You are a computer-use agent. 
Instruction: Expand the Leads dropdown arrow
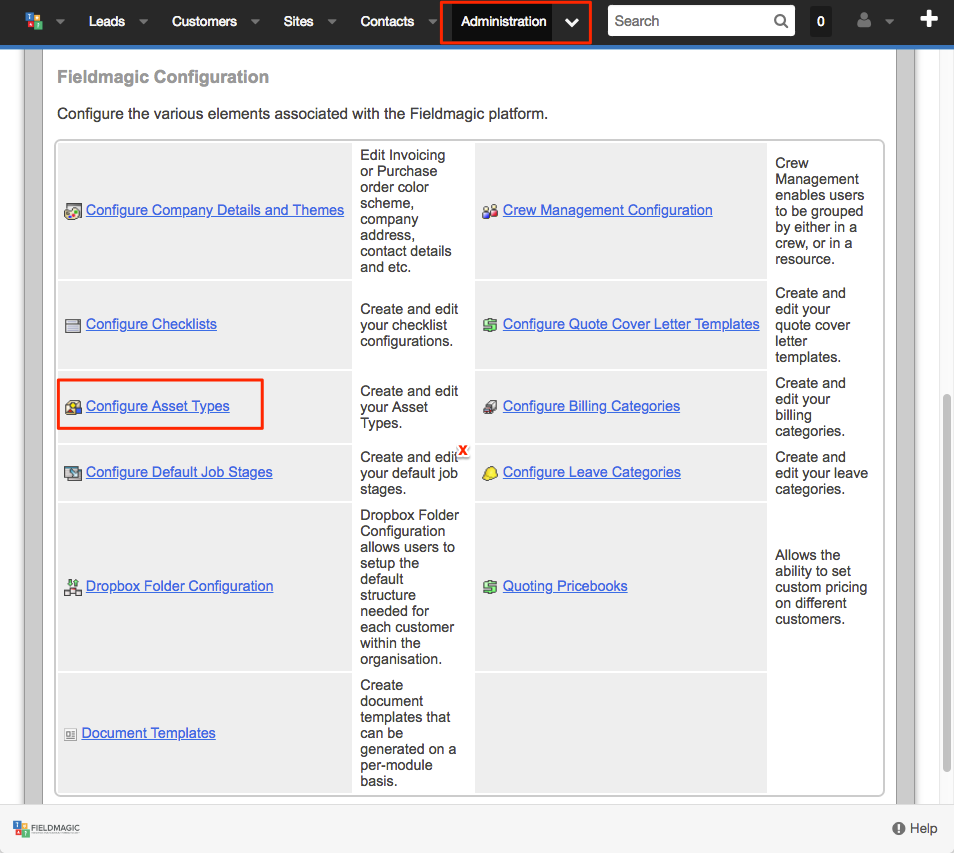click(x=144, y=21)
